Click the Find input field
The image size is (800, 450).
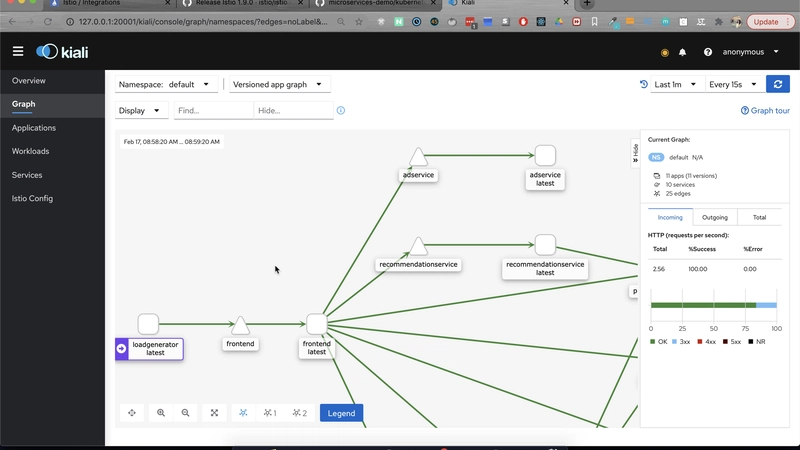coord(213,111)
